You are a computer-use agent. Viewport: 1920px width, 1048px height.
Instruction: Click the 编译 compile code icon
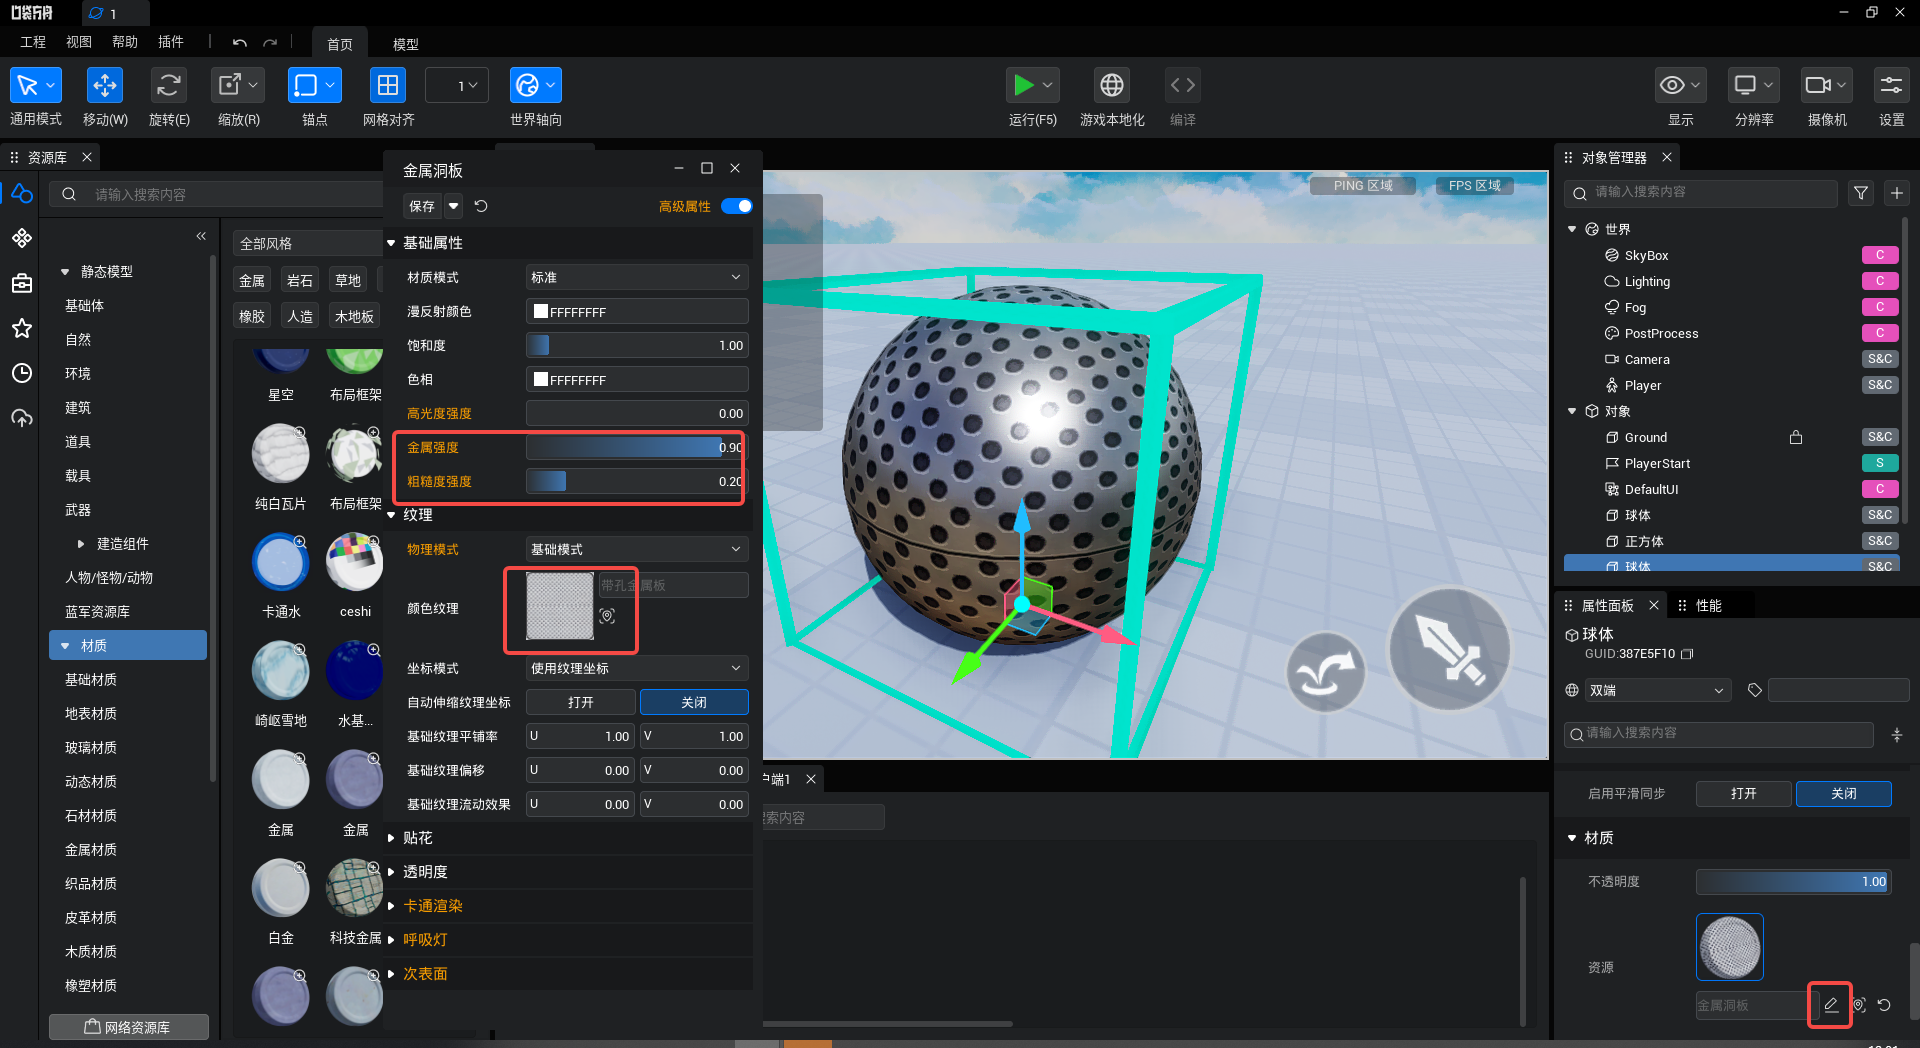point(1183,86)
